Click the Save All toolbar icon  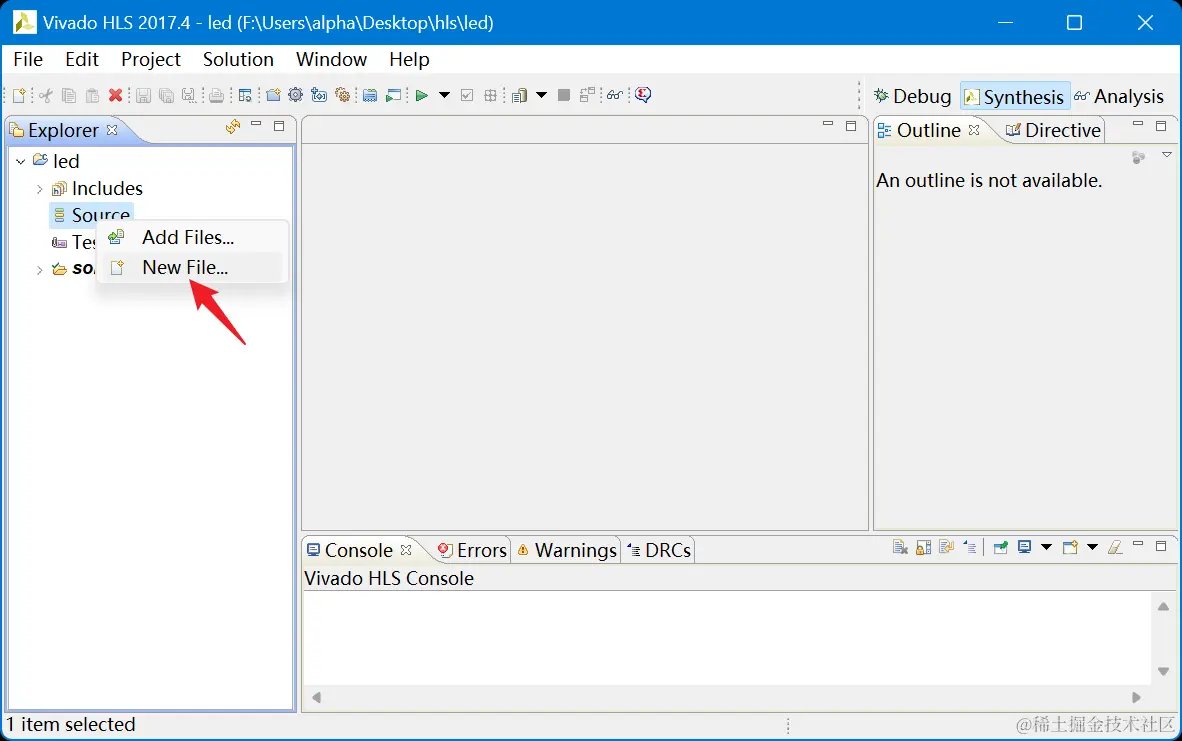click(x=167, y=95)
